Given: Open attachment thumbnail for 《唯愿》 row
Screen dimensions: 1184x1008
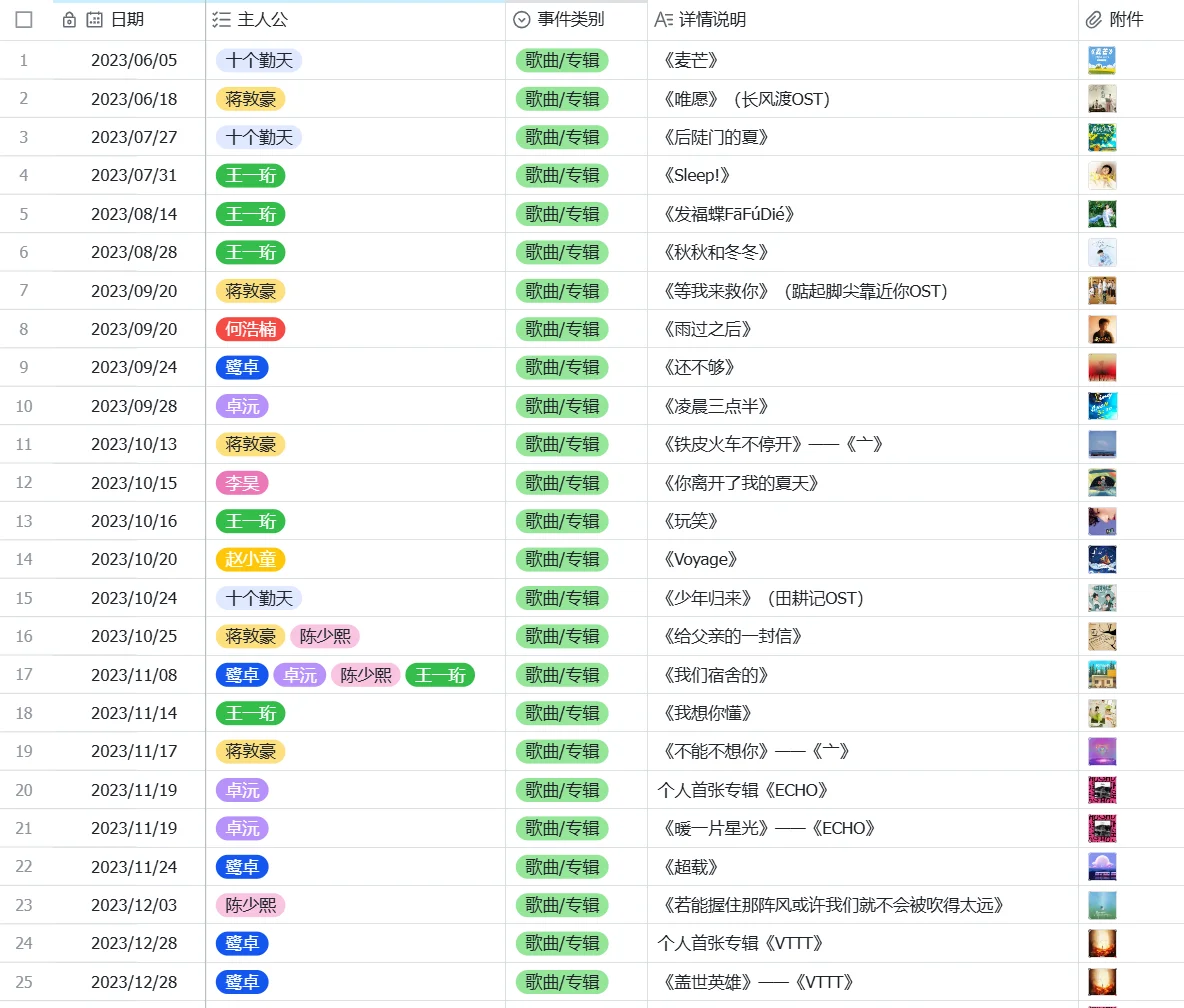Looking at the screenshot, I should point(1102,99).
